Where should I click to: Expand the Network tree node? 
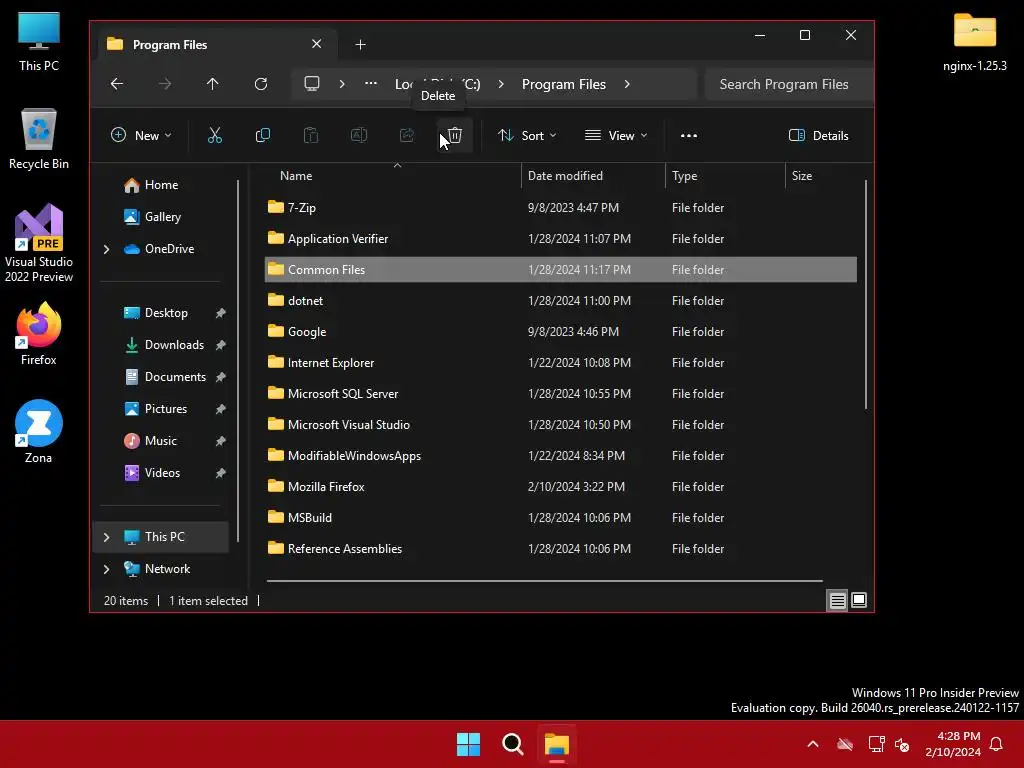106,569
